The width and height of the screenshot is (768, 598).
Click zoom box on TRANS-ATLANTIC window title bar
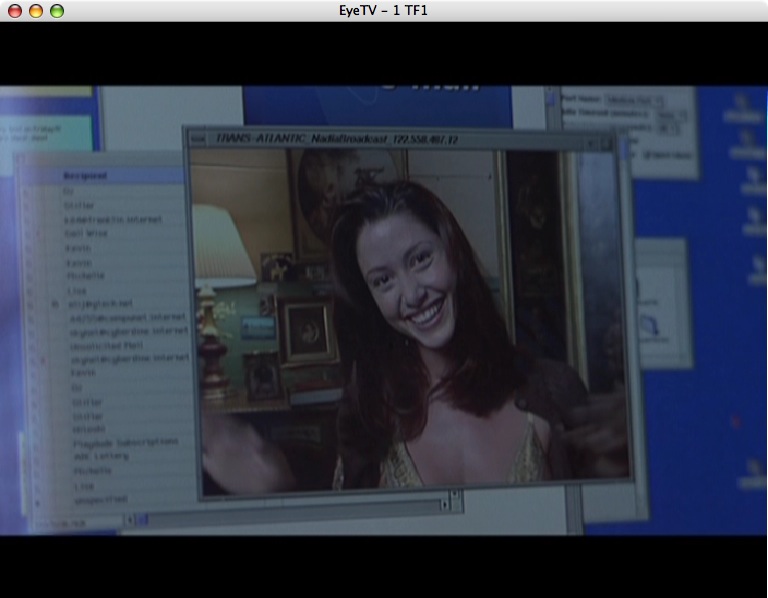click(x=593, y=144)
